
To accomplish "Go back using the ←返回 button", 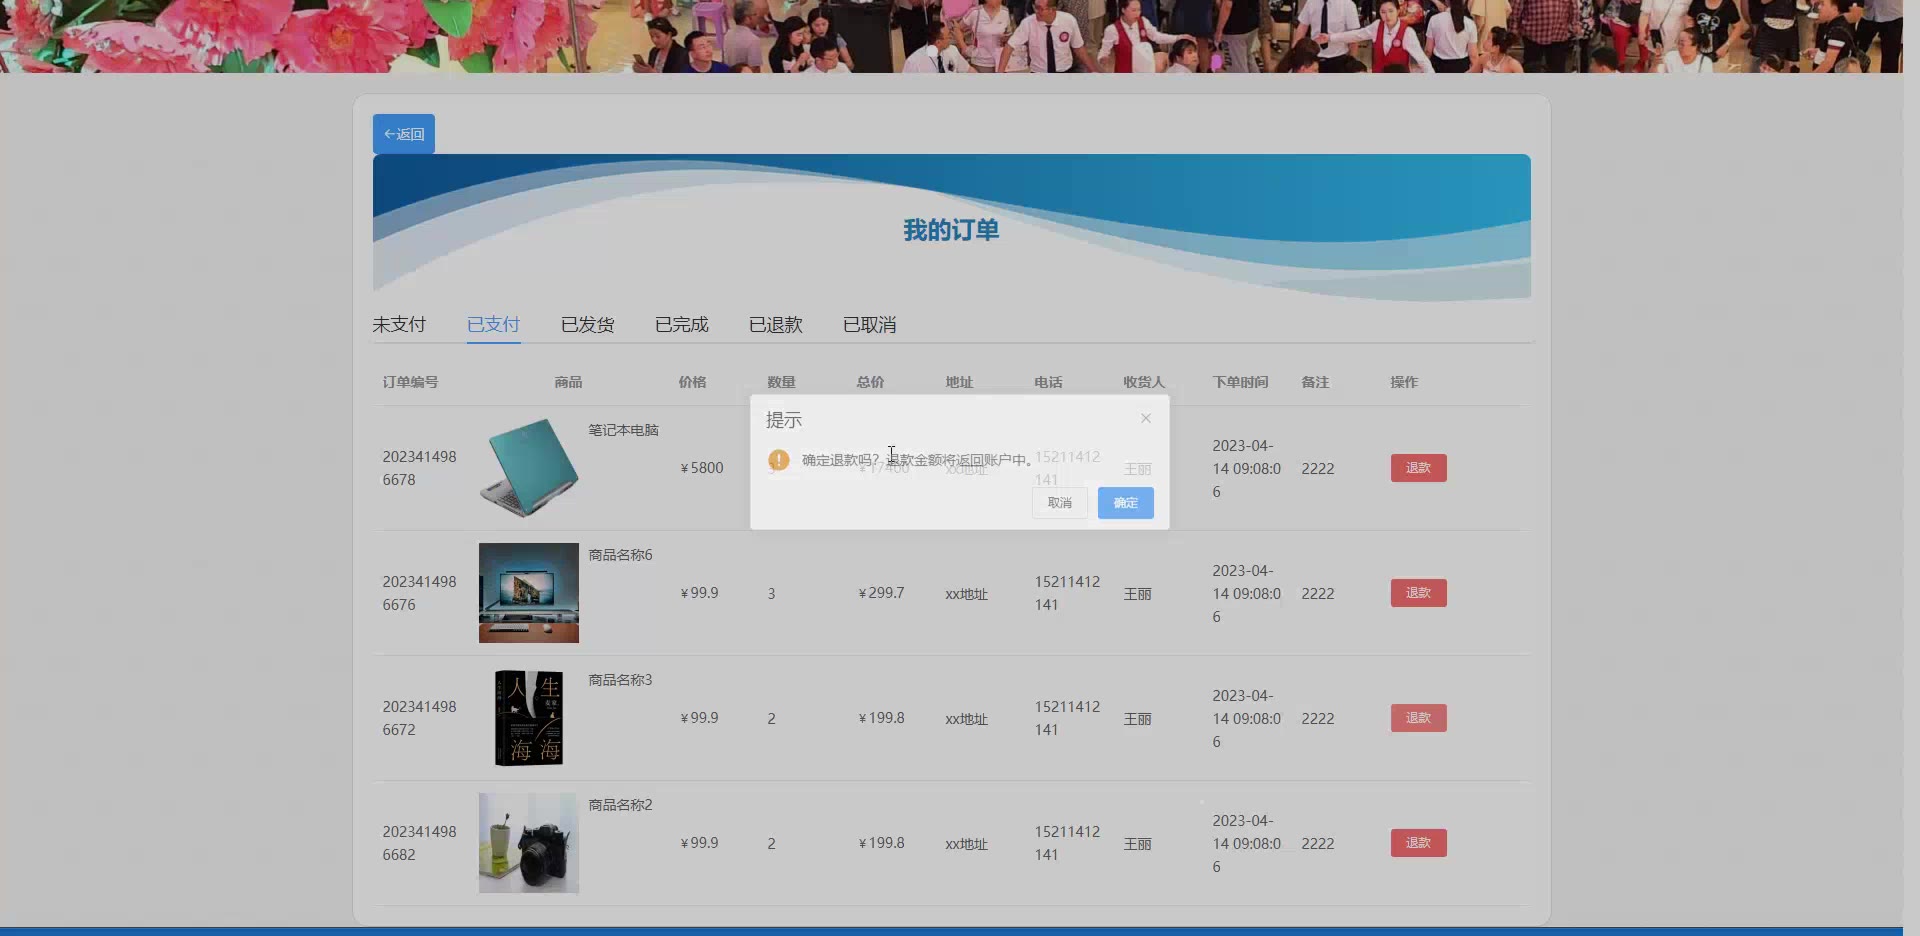I will pos(404,134).
